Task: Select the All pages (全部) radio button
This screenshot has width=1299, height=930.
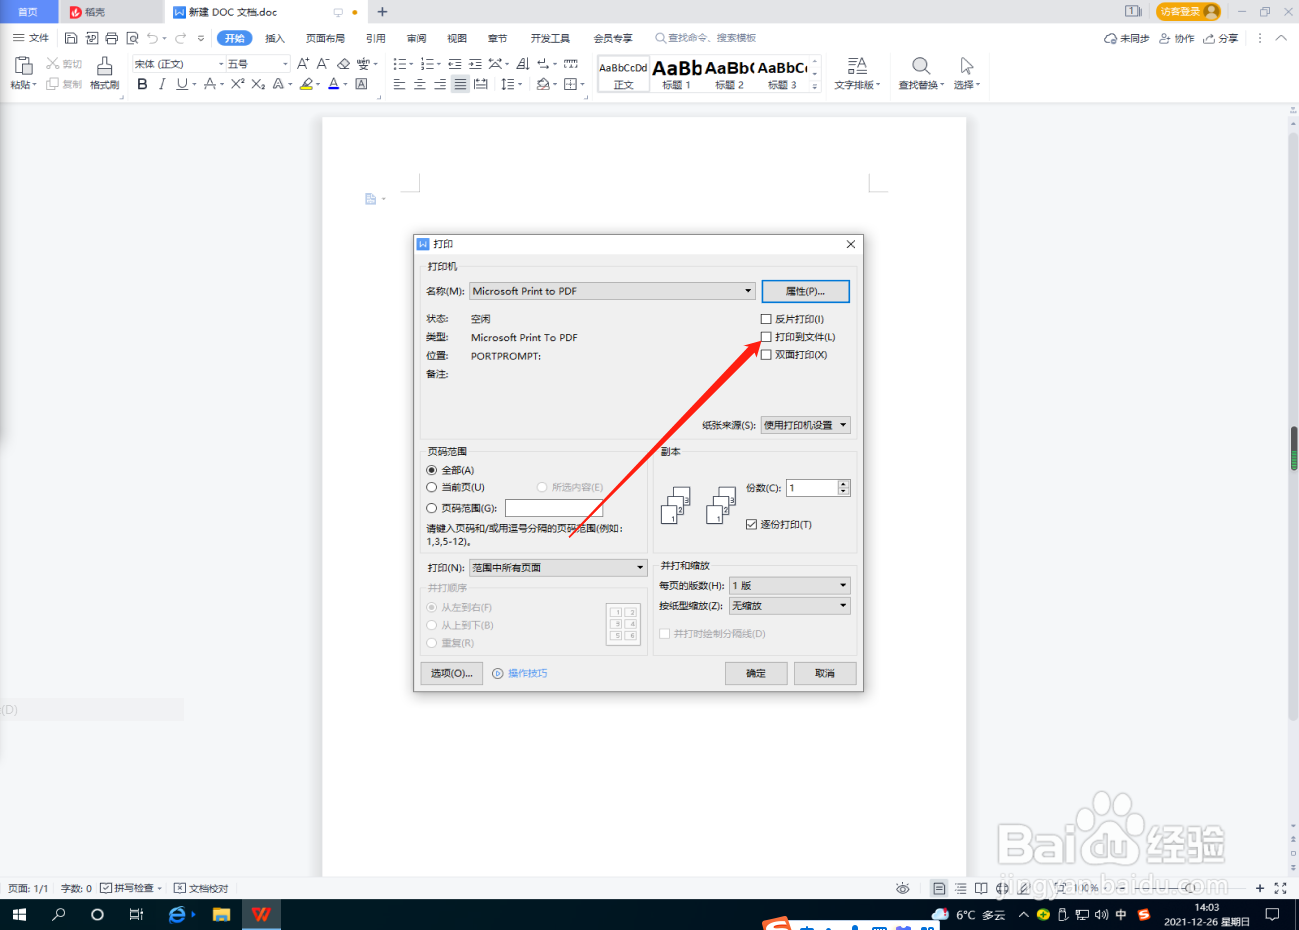Action: coord(432,470)
